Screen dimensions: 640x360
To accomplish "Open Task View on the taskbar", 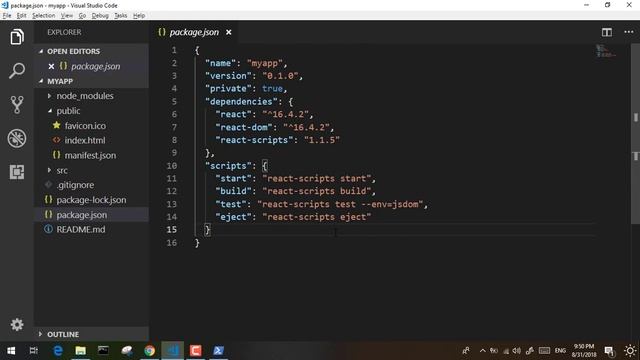I will click(x=33, y=351).
